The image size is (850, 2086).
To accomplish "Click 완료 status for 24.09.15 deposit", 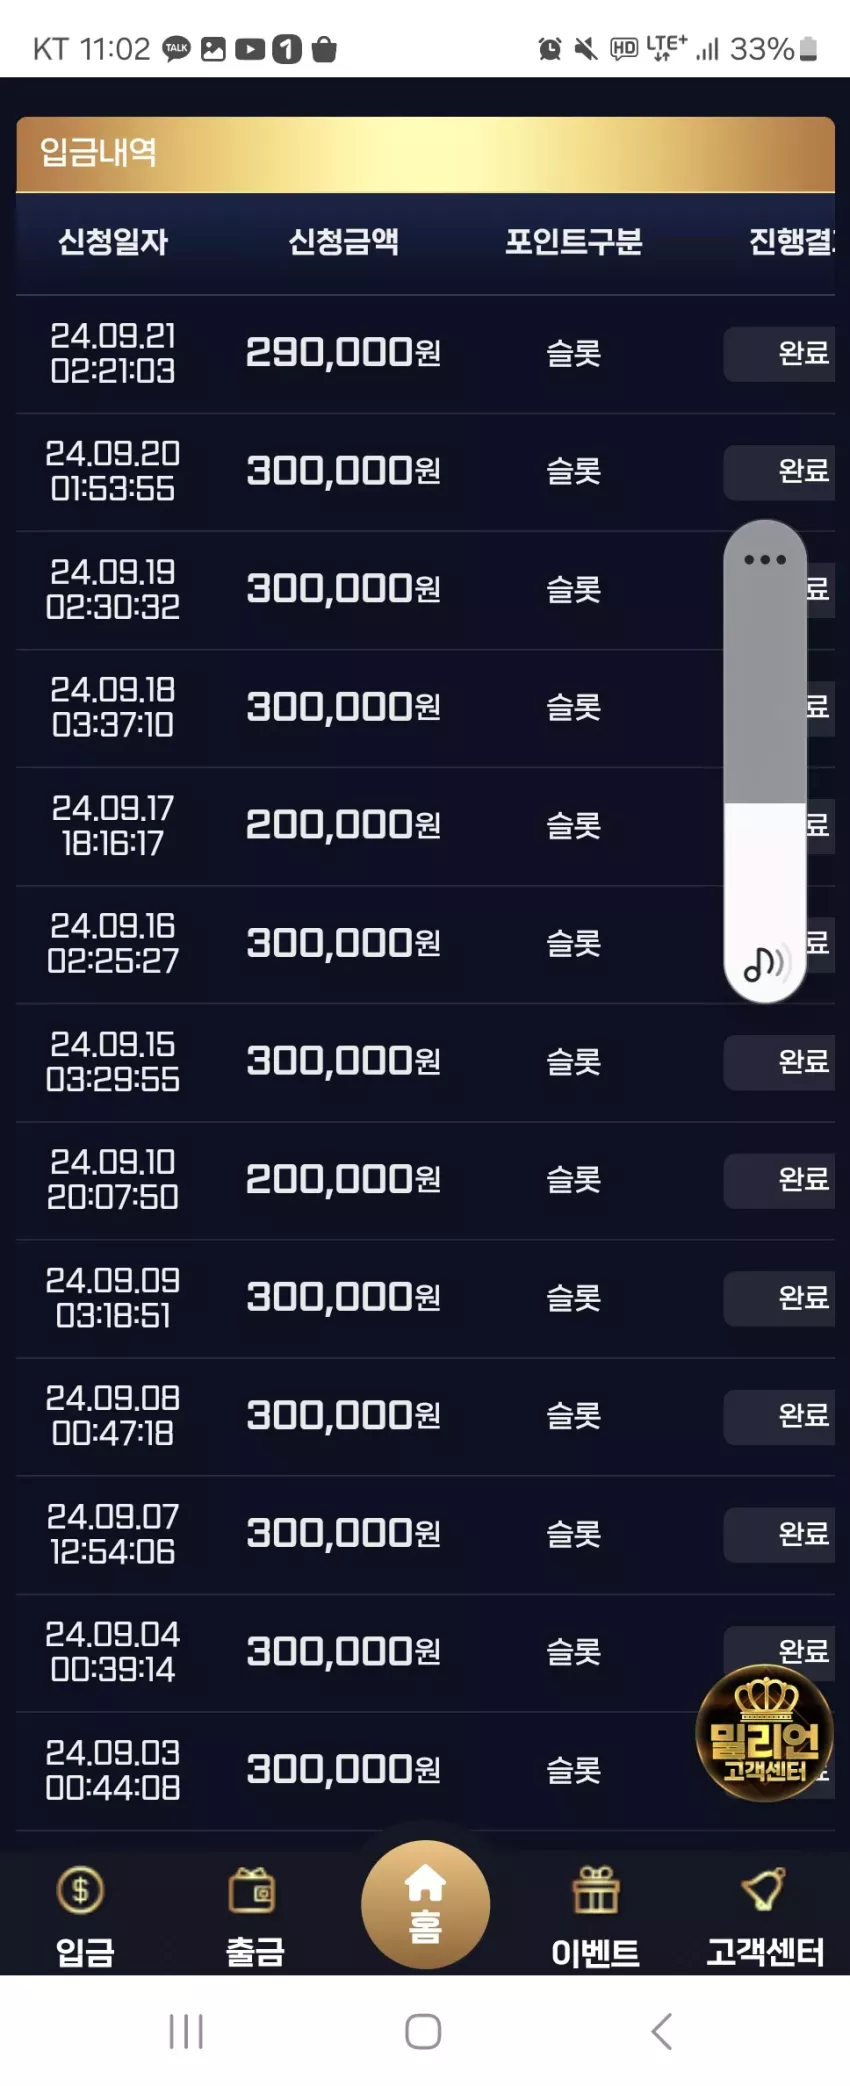I will tap(779, 1061).
